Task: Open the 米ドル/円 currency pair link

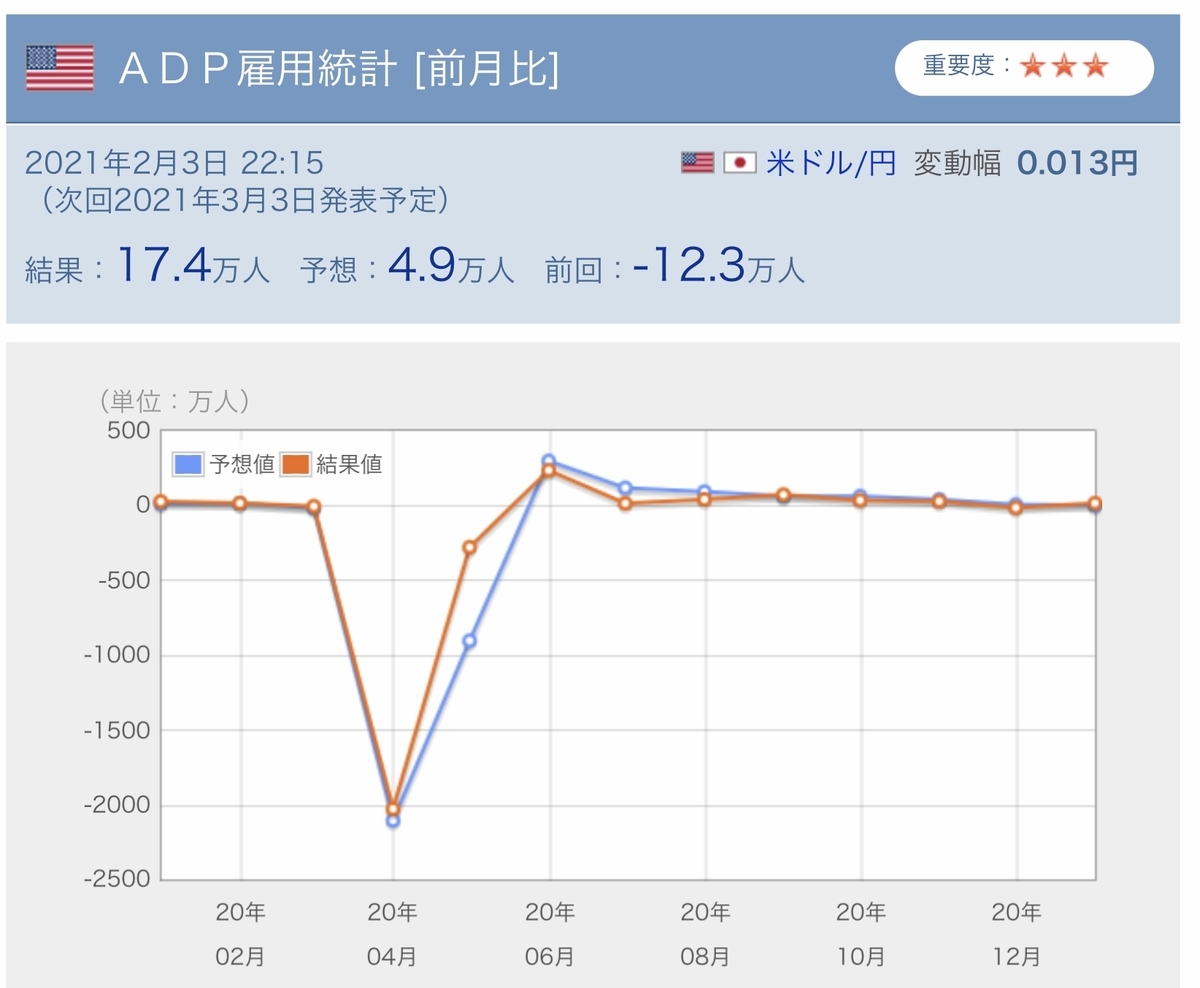Action: (x=831, y=163)
